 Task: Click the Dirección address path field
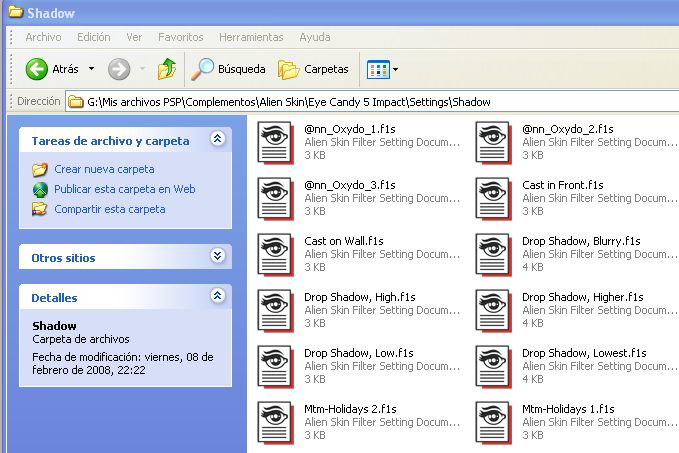click(x=372, y=102)
